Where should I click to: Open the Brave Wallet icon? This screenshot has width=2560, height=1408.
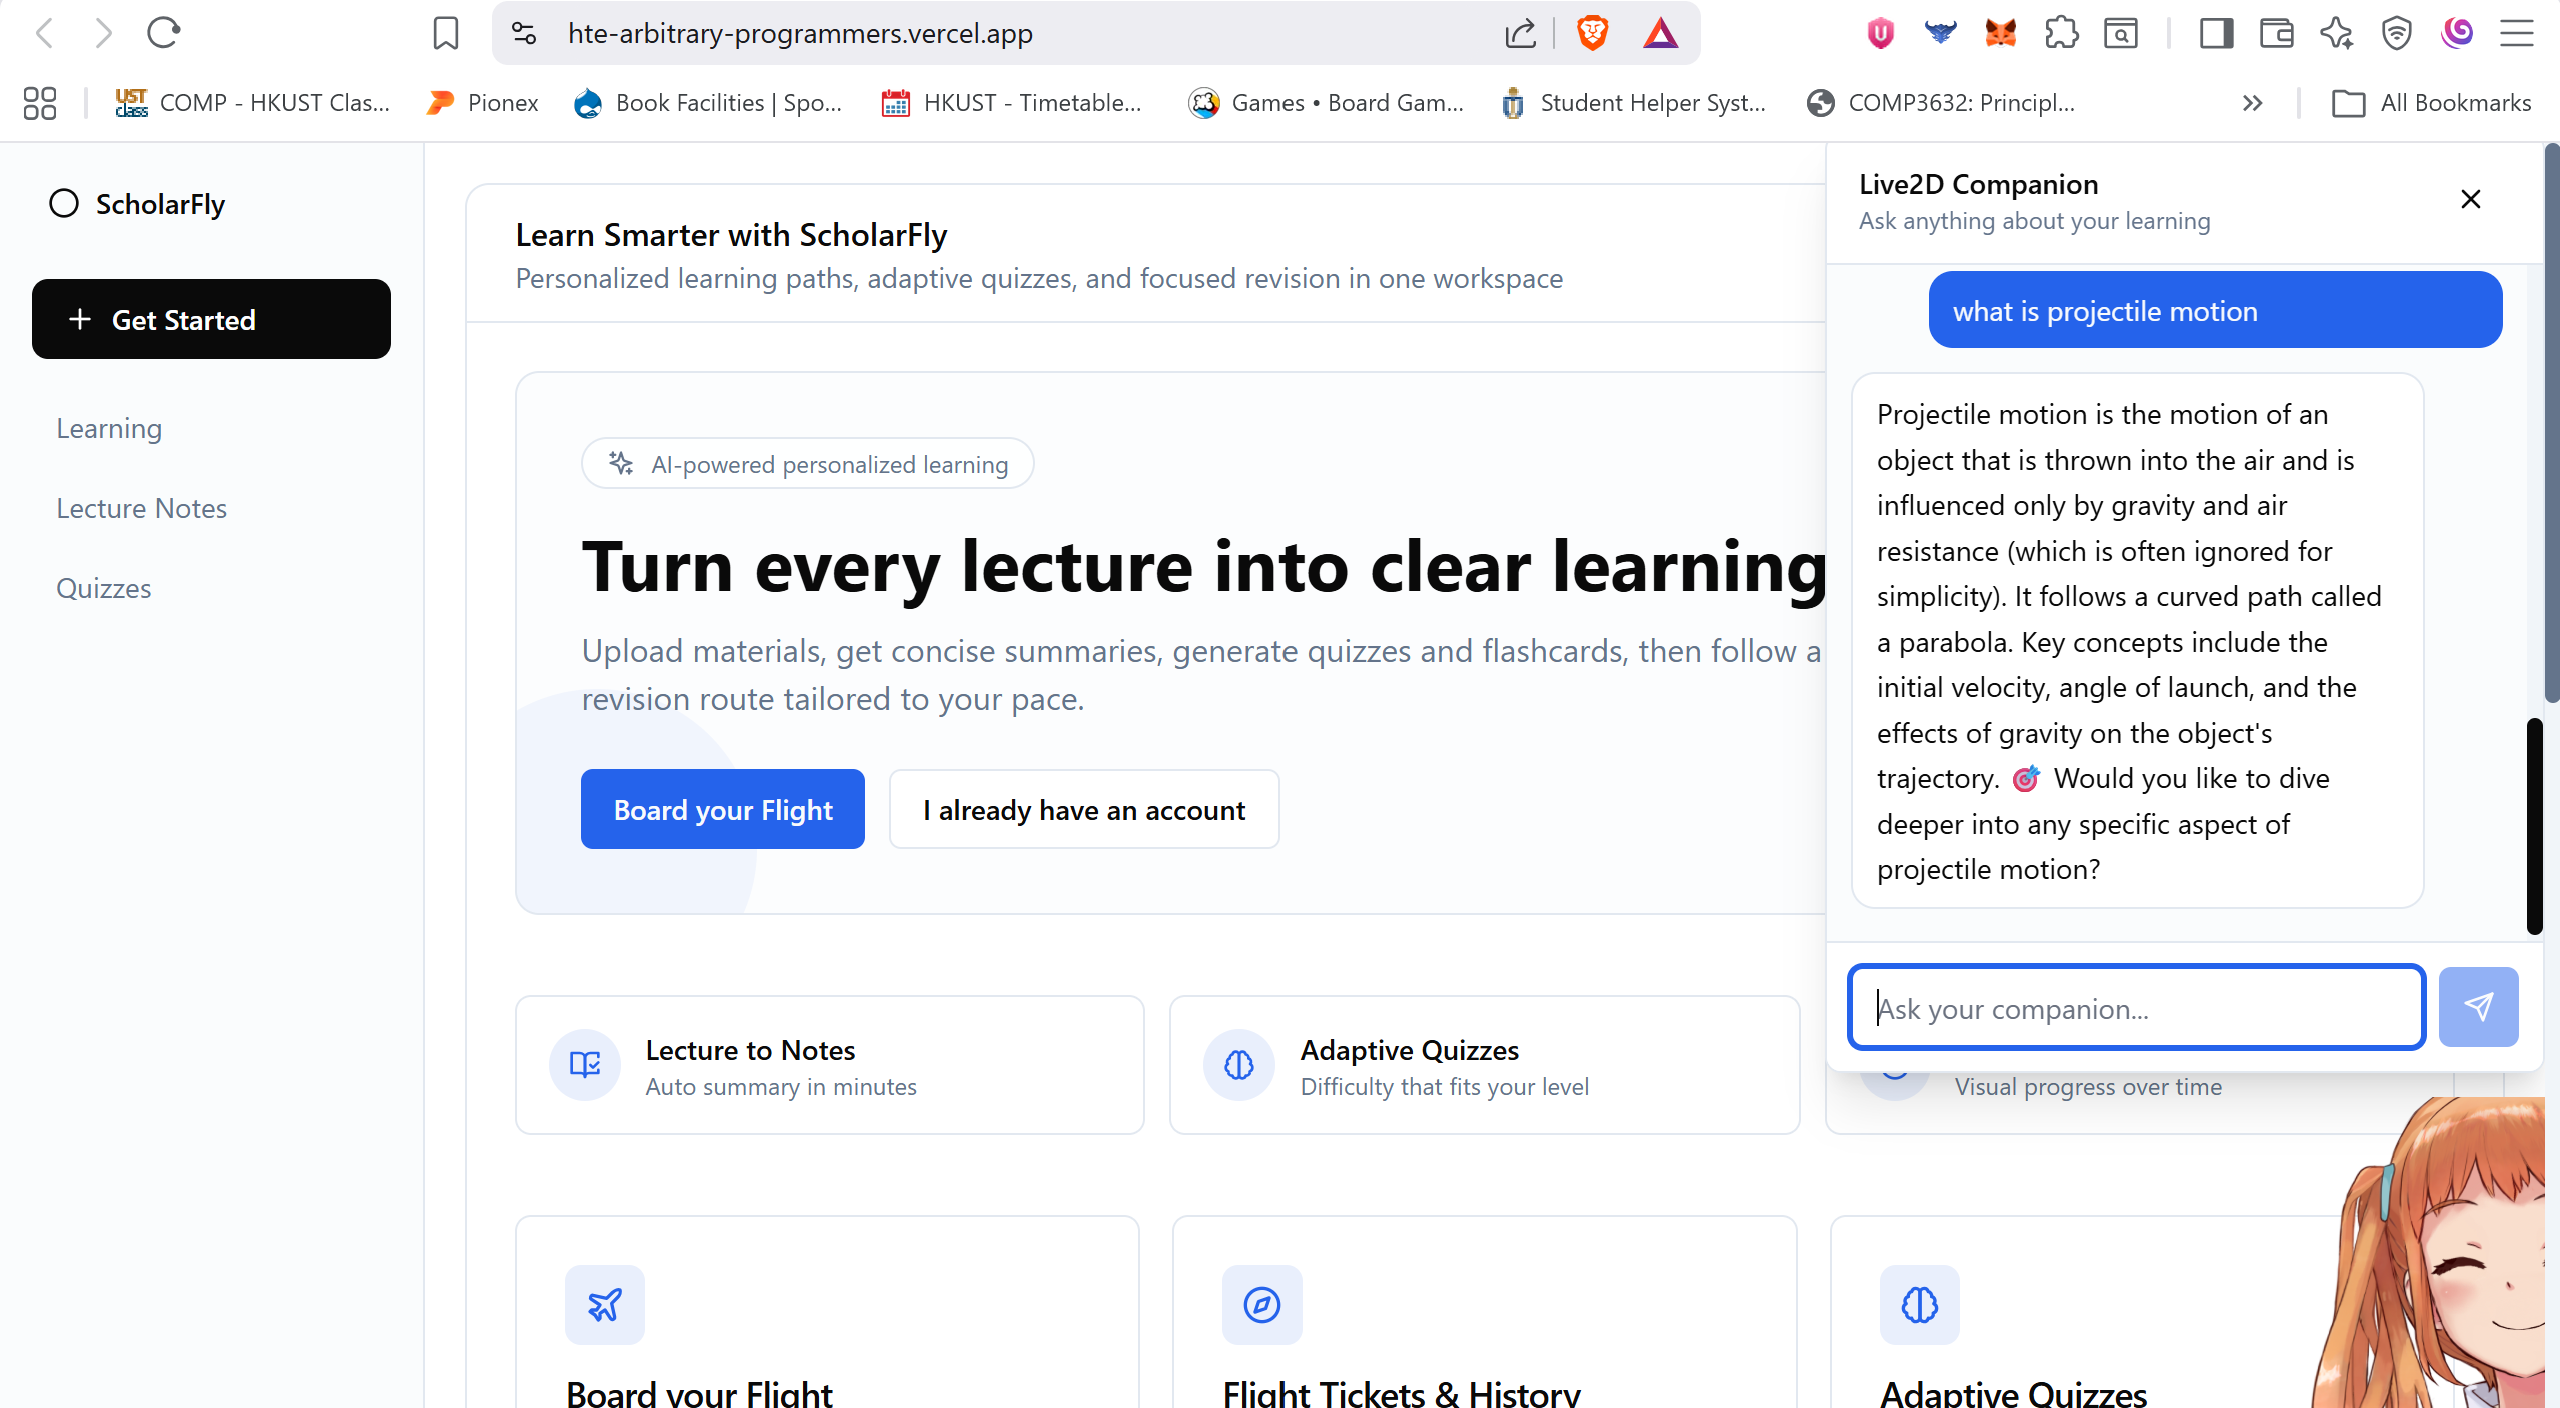pos(2276,33)
